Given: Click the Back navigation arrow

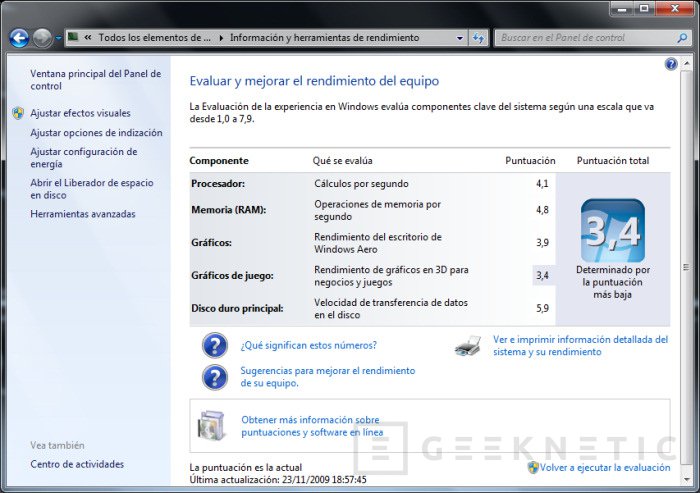Looking at the screenshot, I should 19,38.
